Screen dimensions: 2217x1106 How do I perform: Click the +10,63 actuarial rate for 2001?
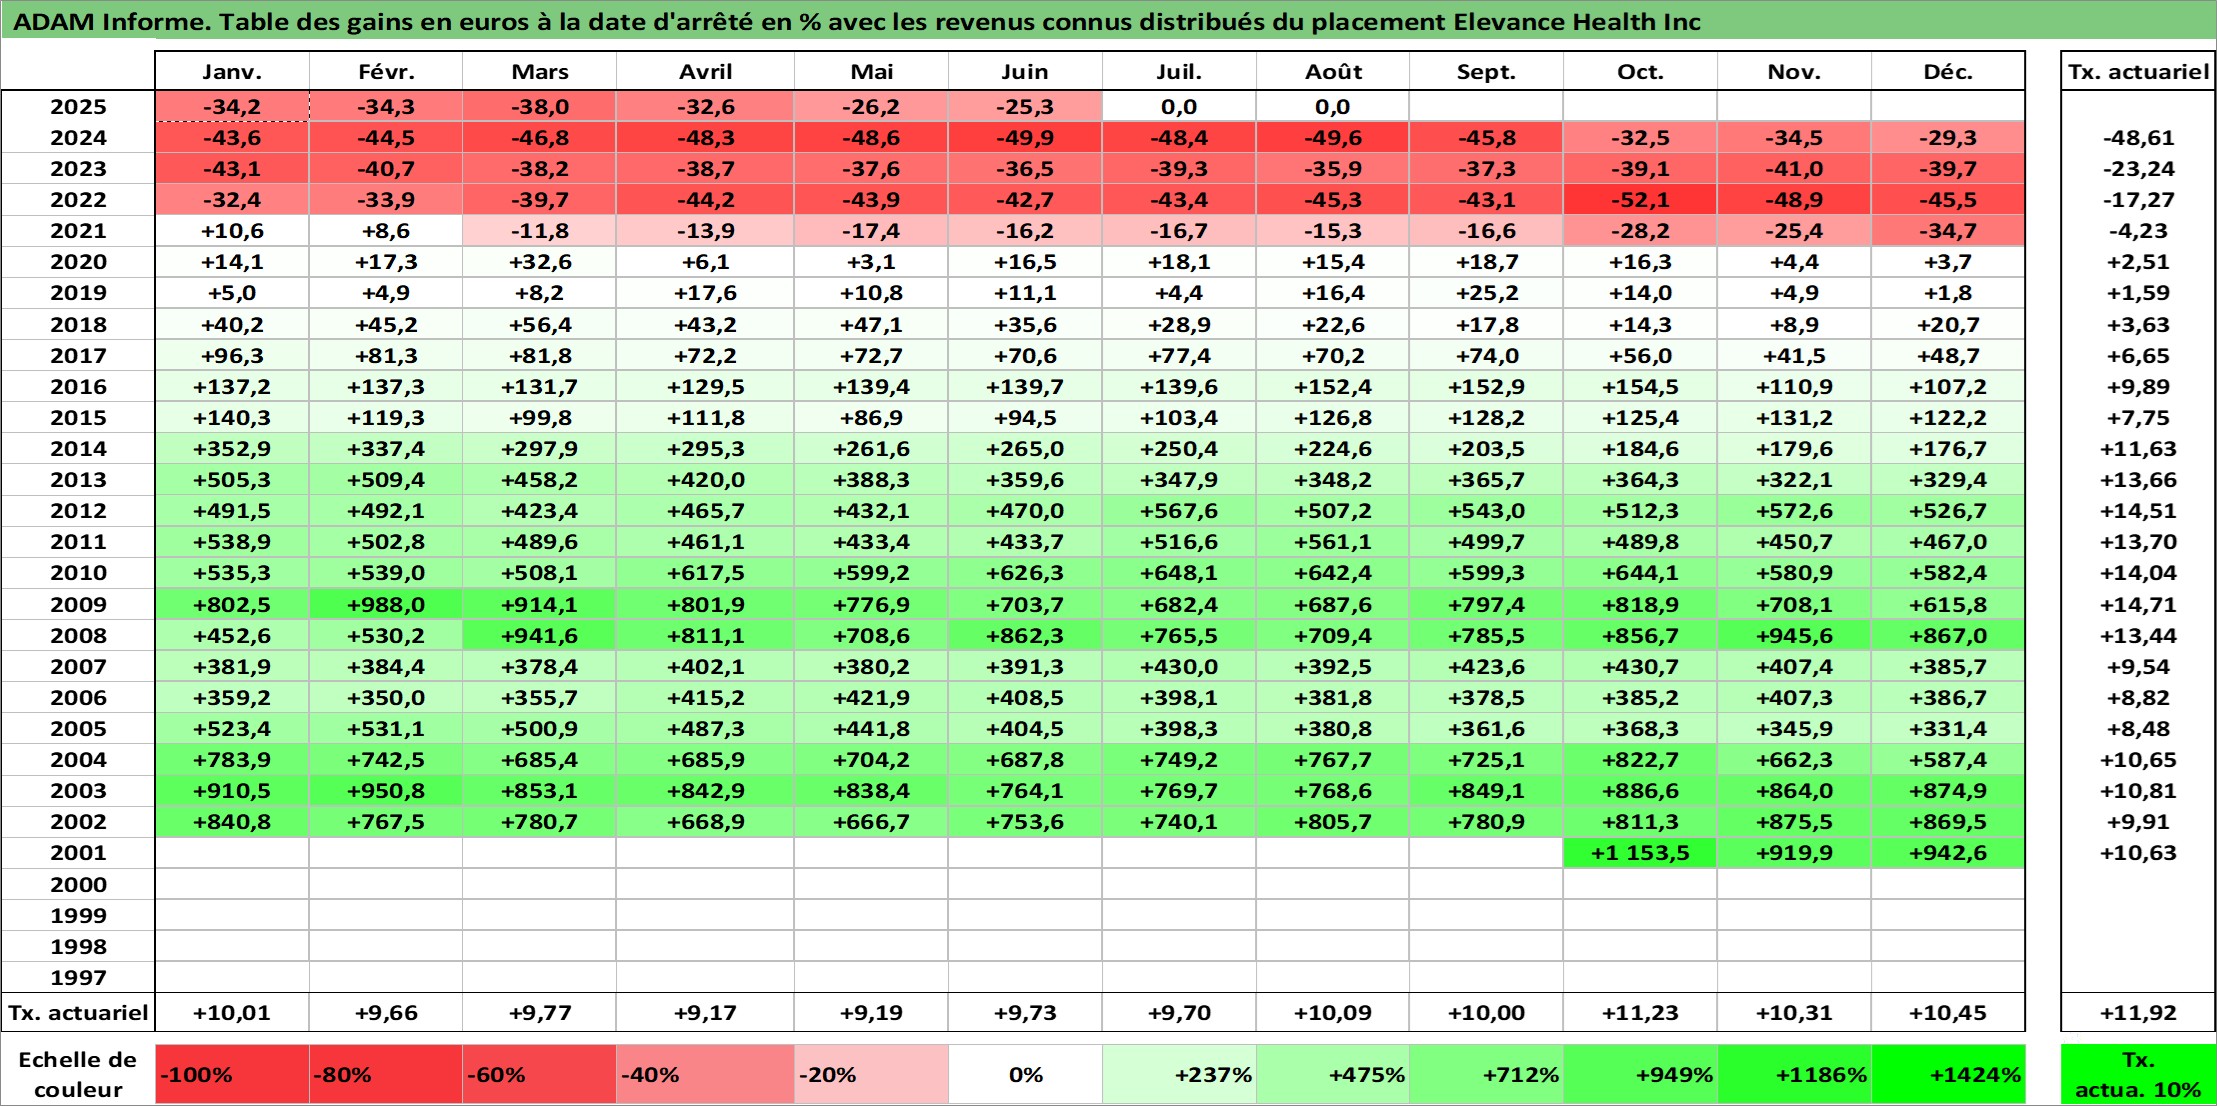pos(2138,853)
